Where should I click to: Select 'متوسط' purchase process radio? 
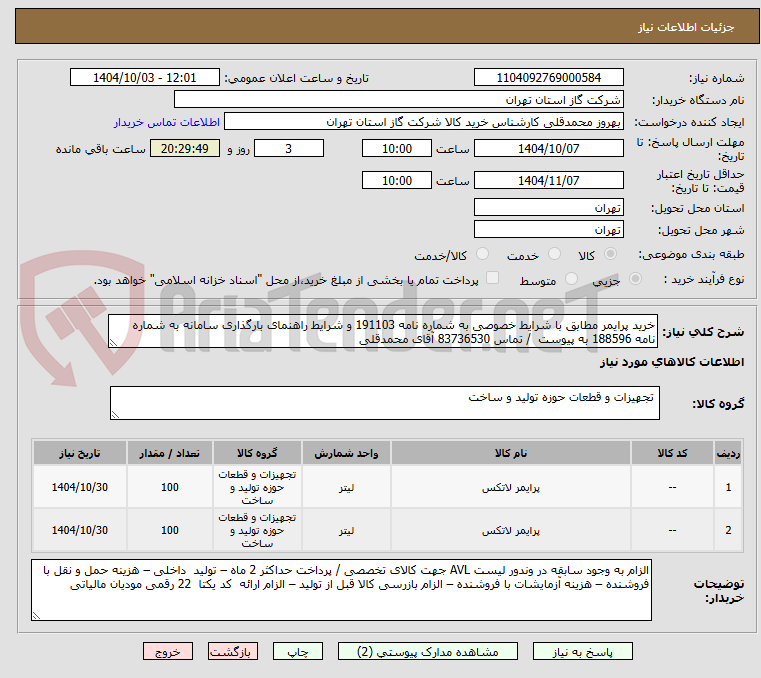click(572, 280)
